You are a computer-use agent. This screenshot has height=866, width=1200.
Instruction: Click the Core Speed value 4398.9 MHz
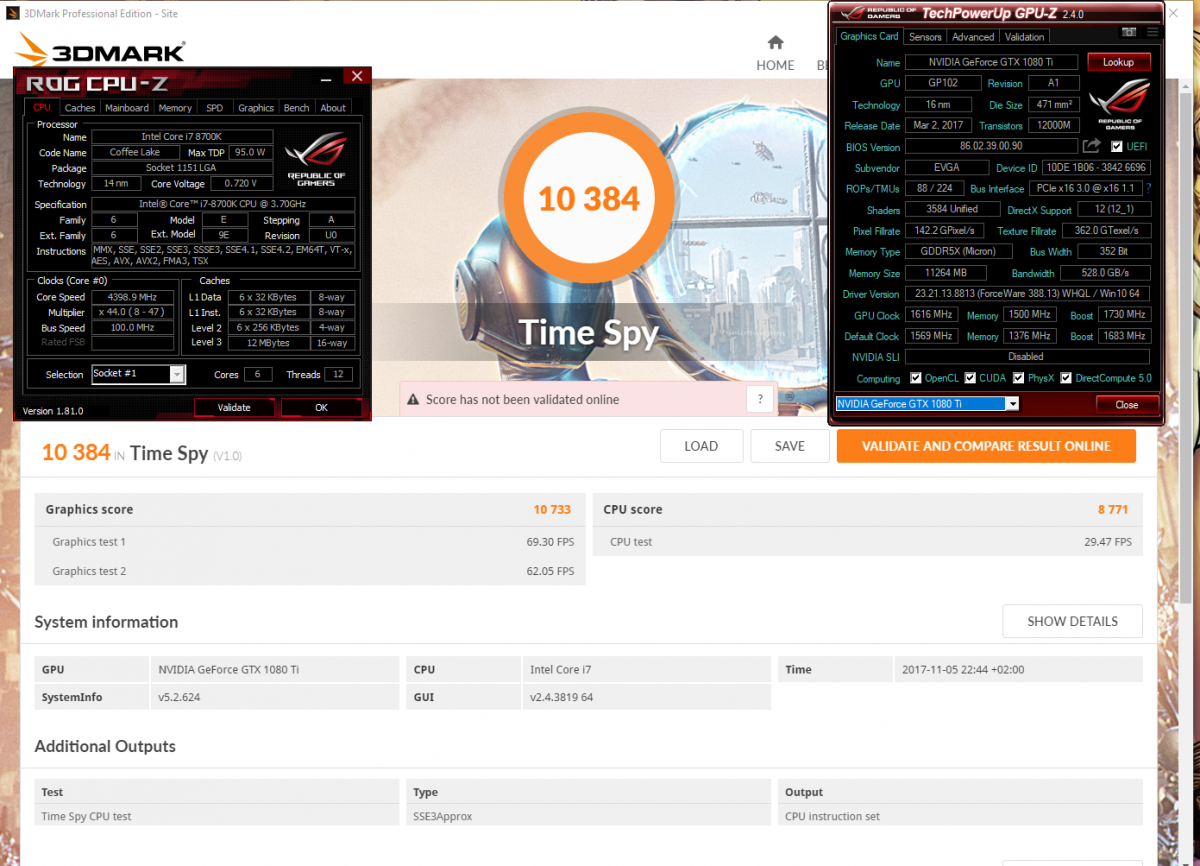(132, 297)
